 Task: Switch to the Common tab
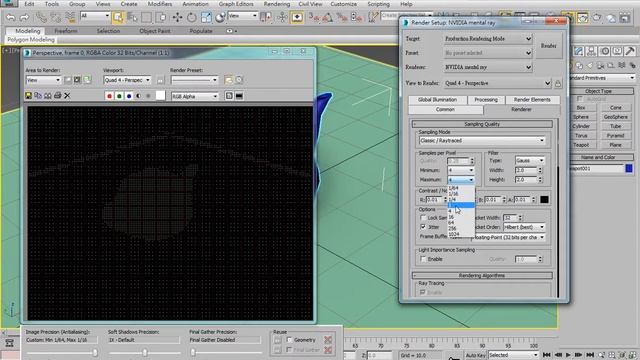[x=445, y=110]
